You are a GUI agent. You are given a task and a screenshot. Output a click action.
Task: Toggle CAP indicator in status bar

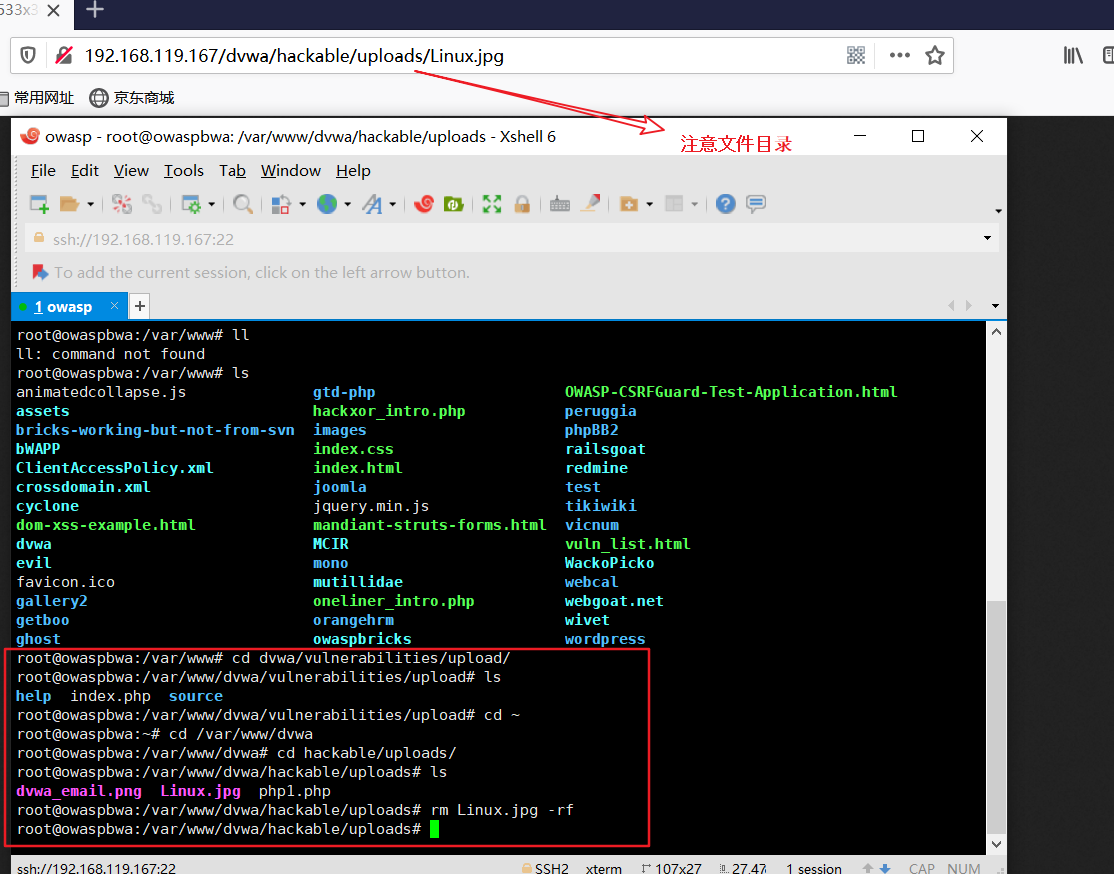coord(921,868)
